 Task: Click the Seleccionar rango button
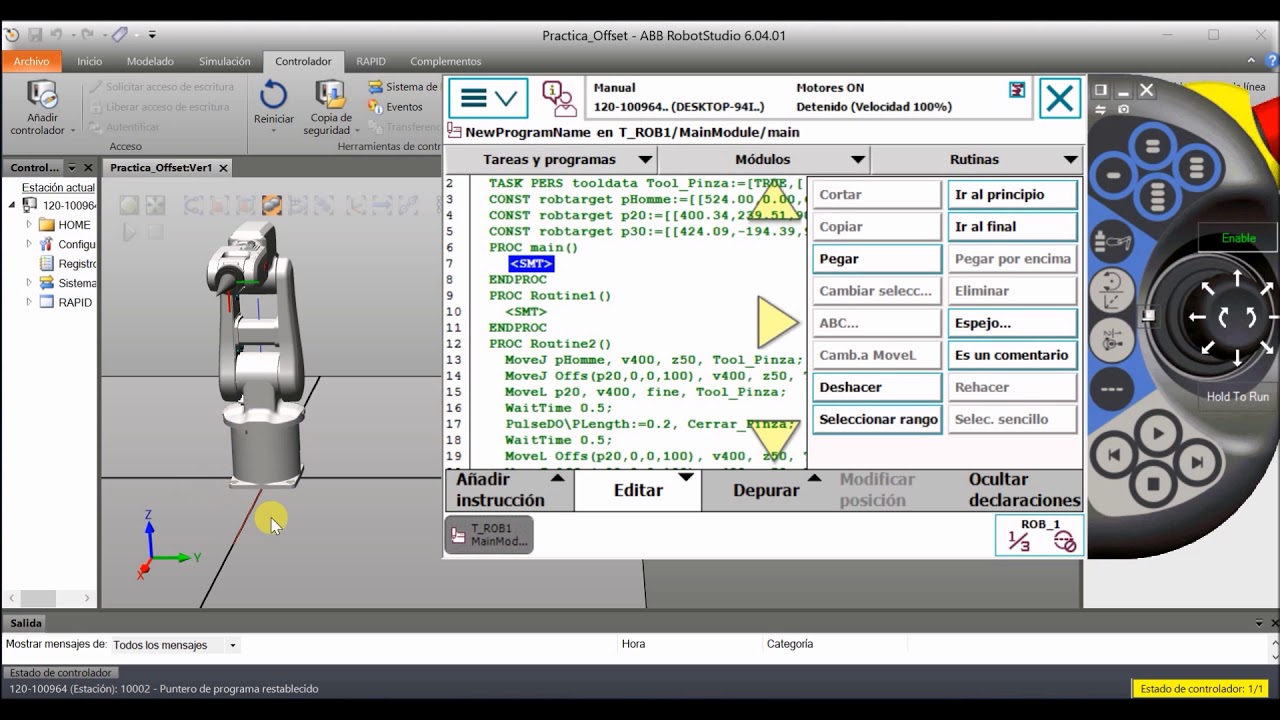[x=876, y=419]
